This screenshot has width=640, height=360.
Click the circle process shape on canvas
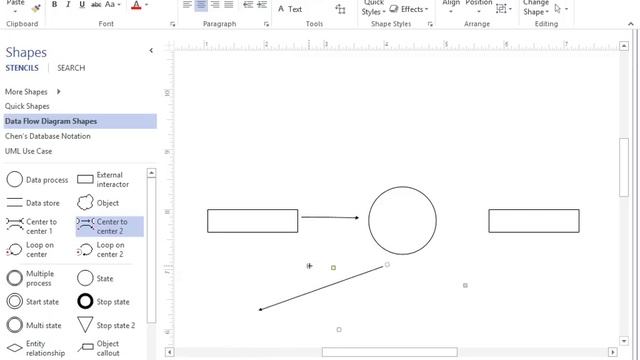point(402,220)
